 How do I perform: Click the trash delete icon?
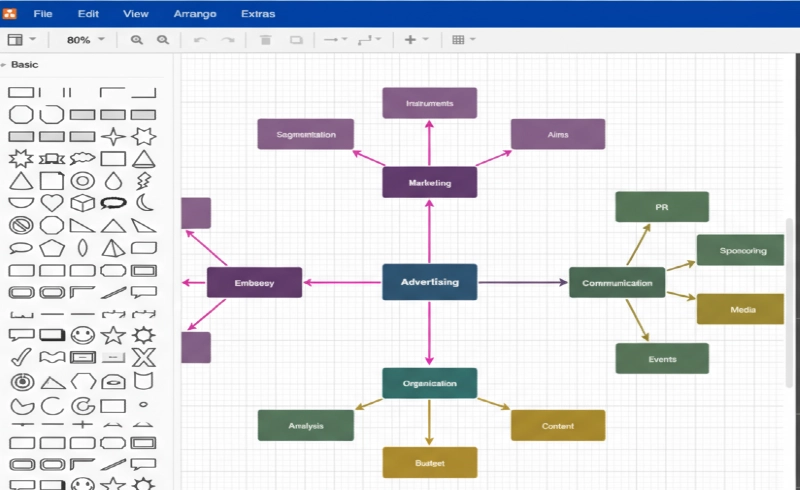coord(265,40)
